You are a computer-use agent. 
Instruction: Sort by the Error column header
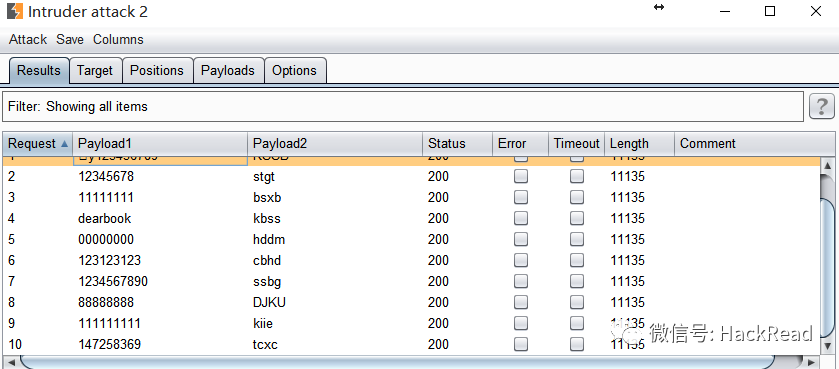pyautogui.click(x=520, y=144)
